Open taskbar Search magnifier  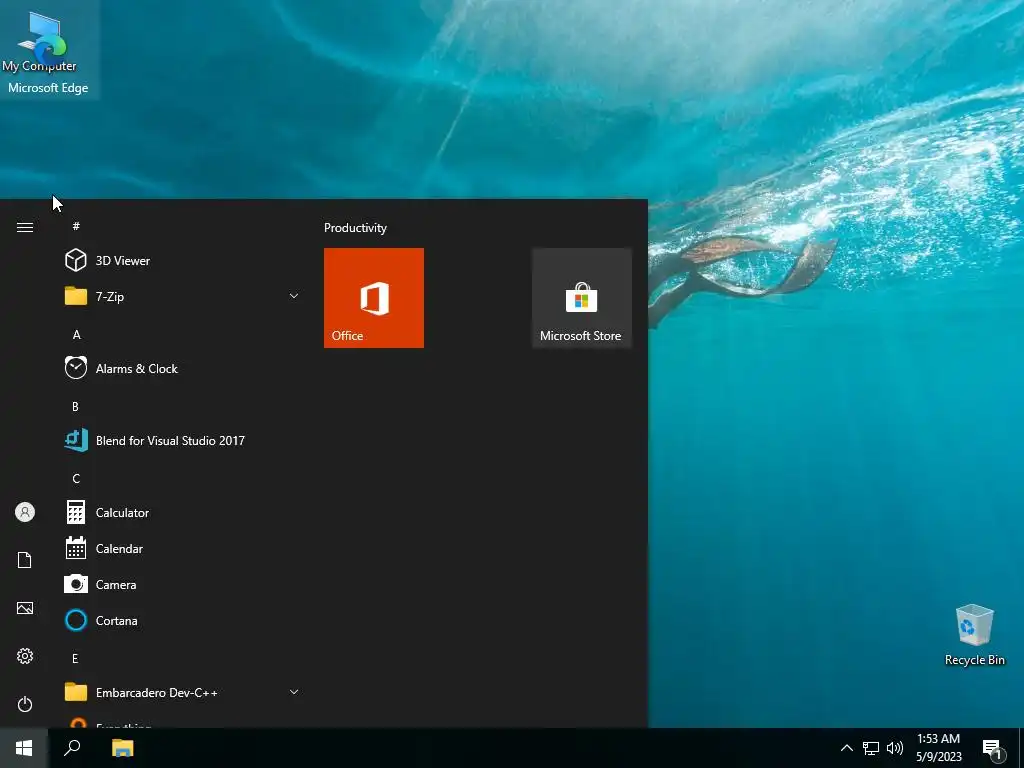[72, 748]
